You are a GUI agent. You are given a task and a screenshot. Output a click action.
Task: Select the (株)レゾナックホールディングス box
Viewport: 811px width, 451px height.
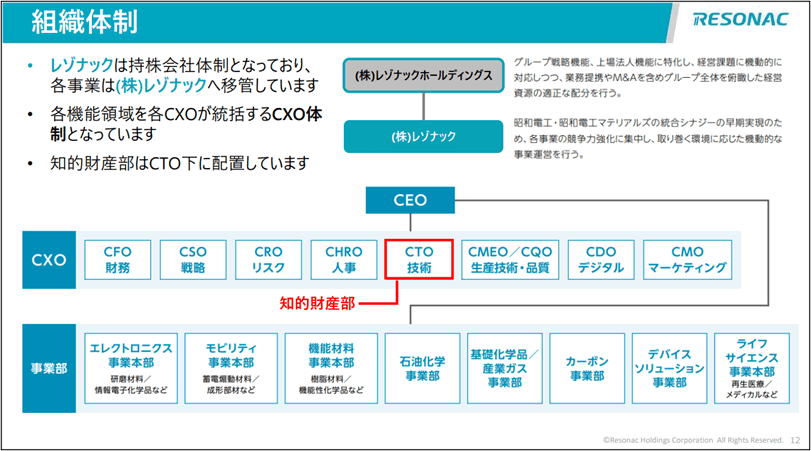[x=419, y=76]
